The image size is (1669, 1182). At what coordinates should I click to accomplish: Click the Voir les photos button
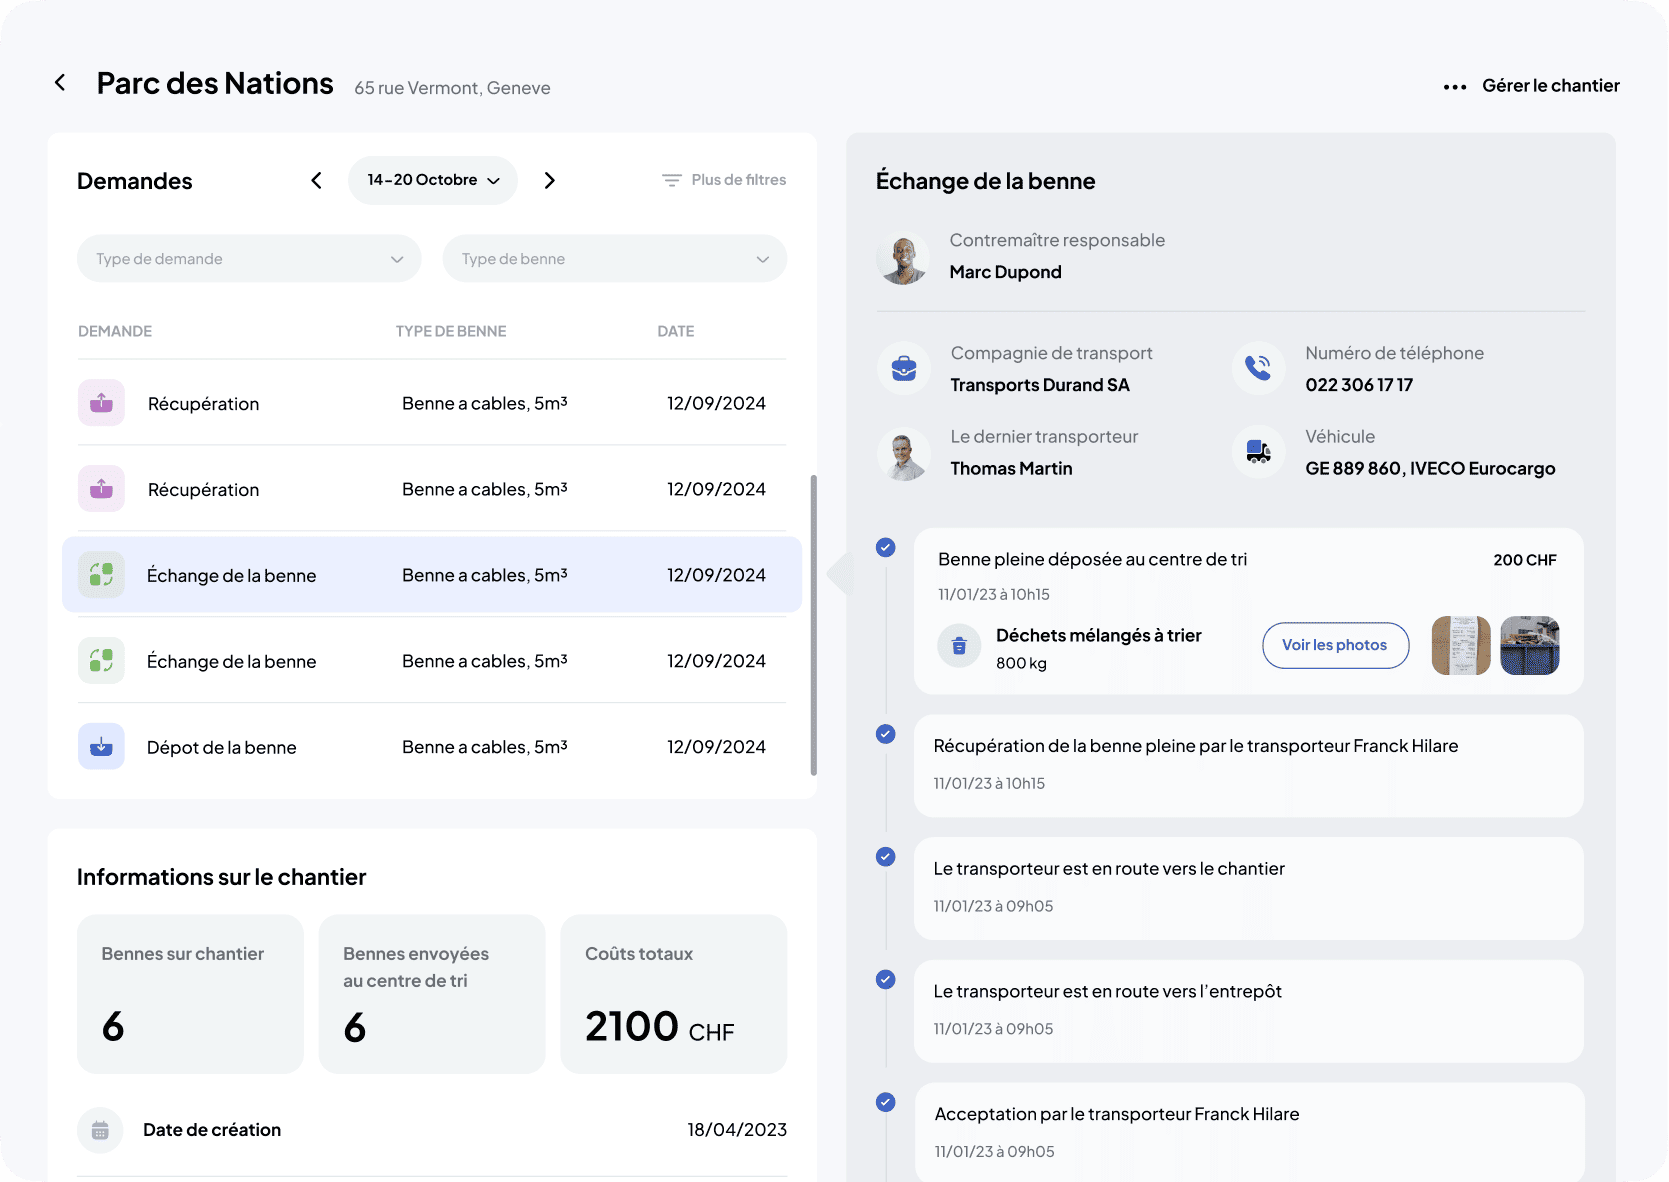tap(1335, 645)
